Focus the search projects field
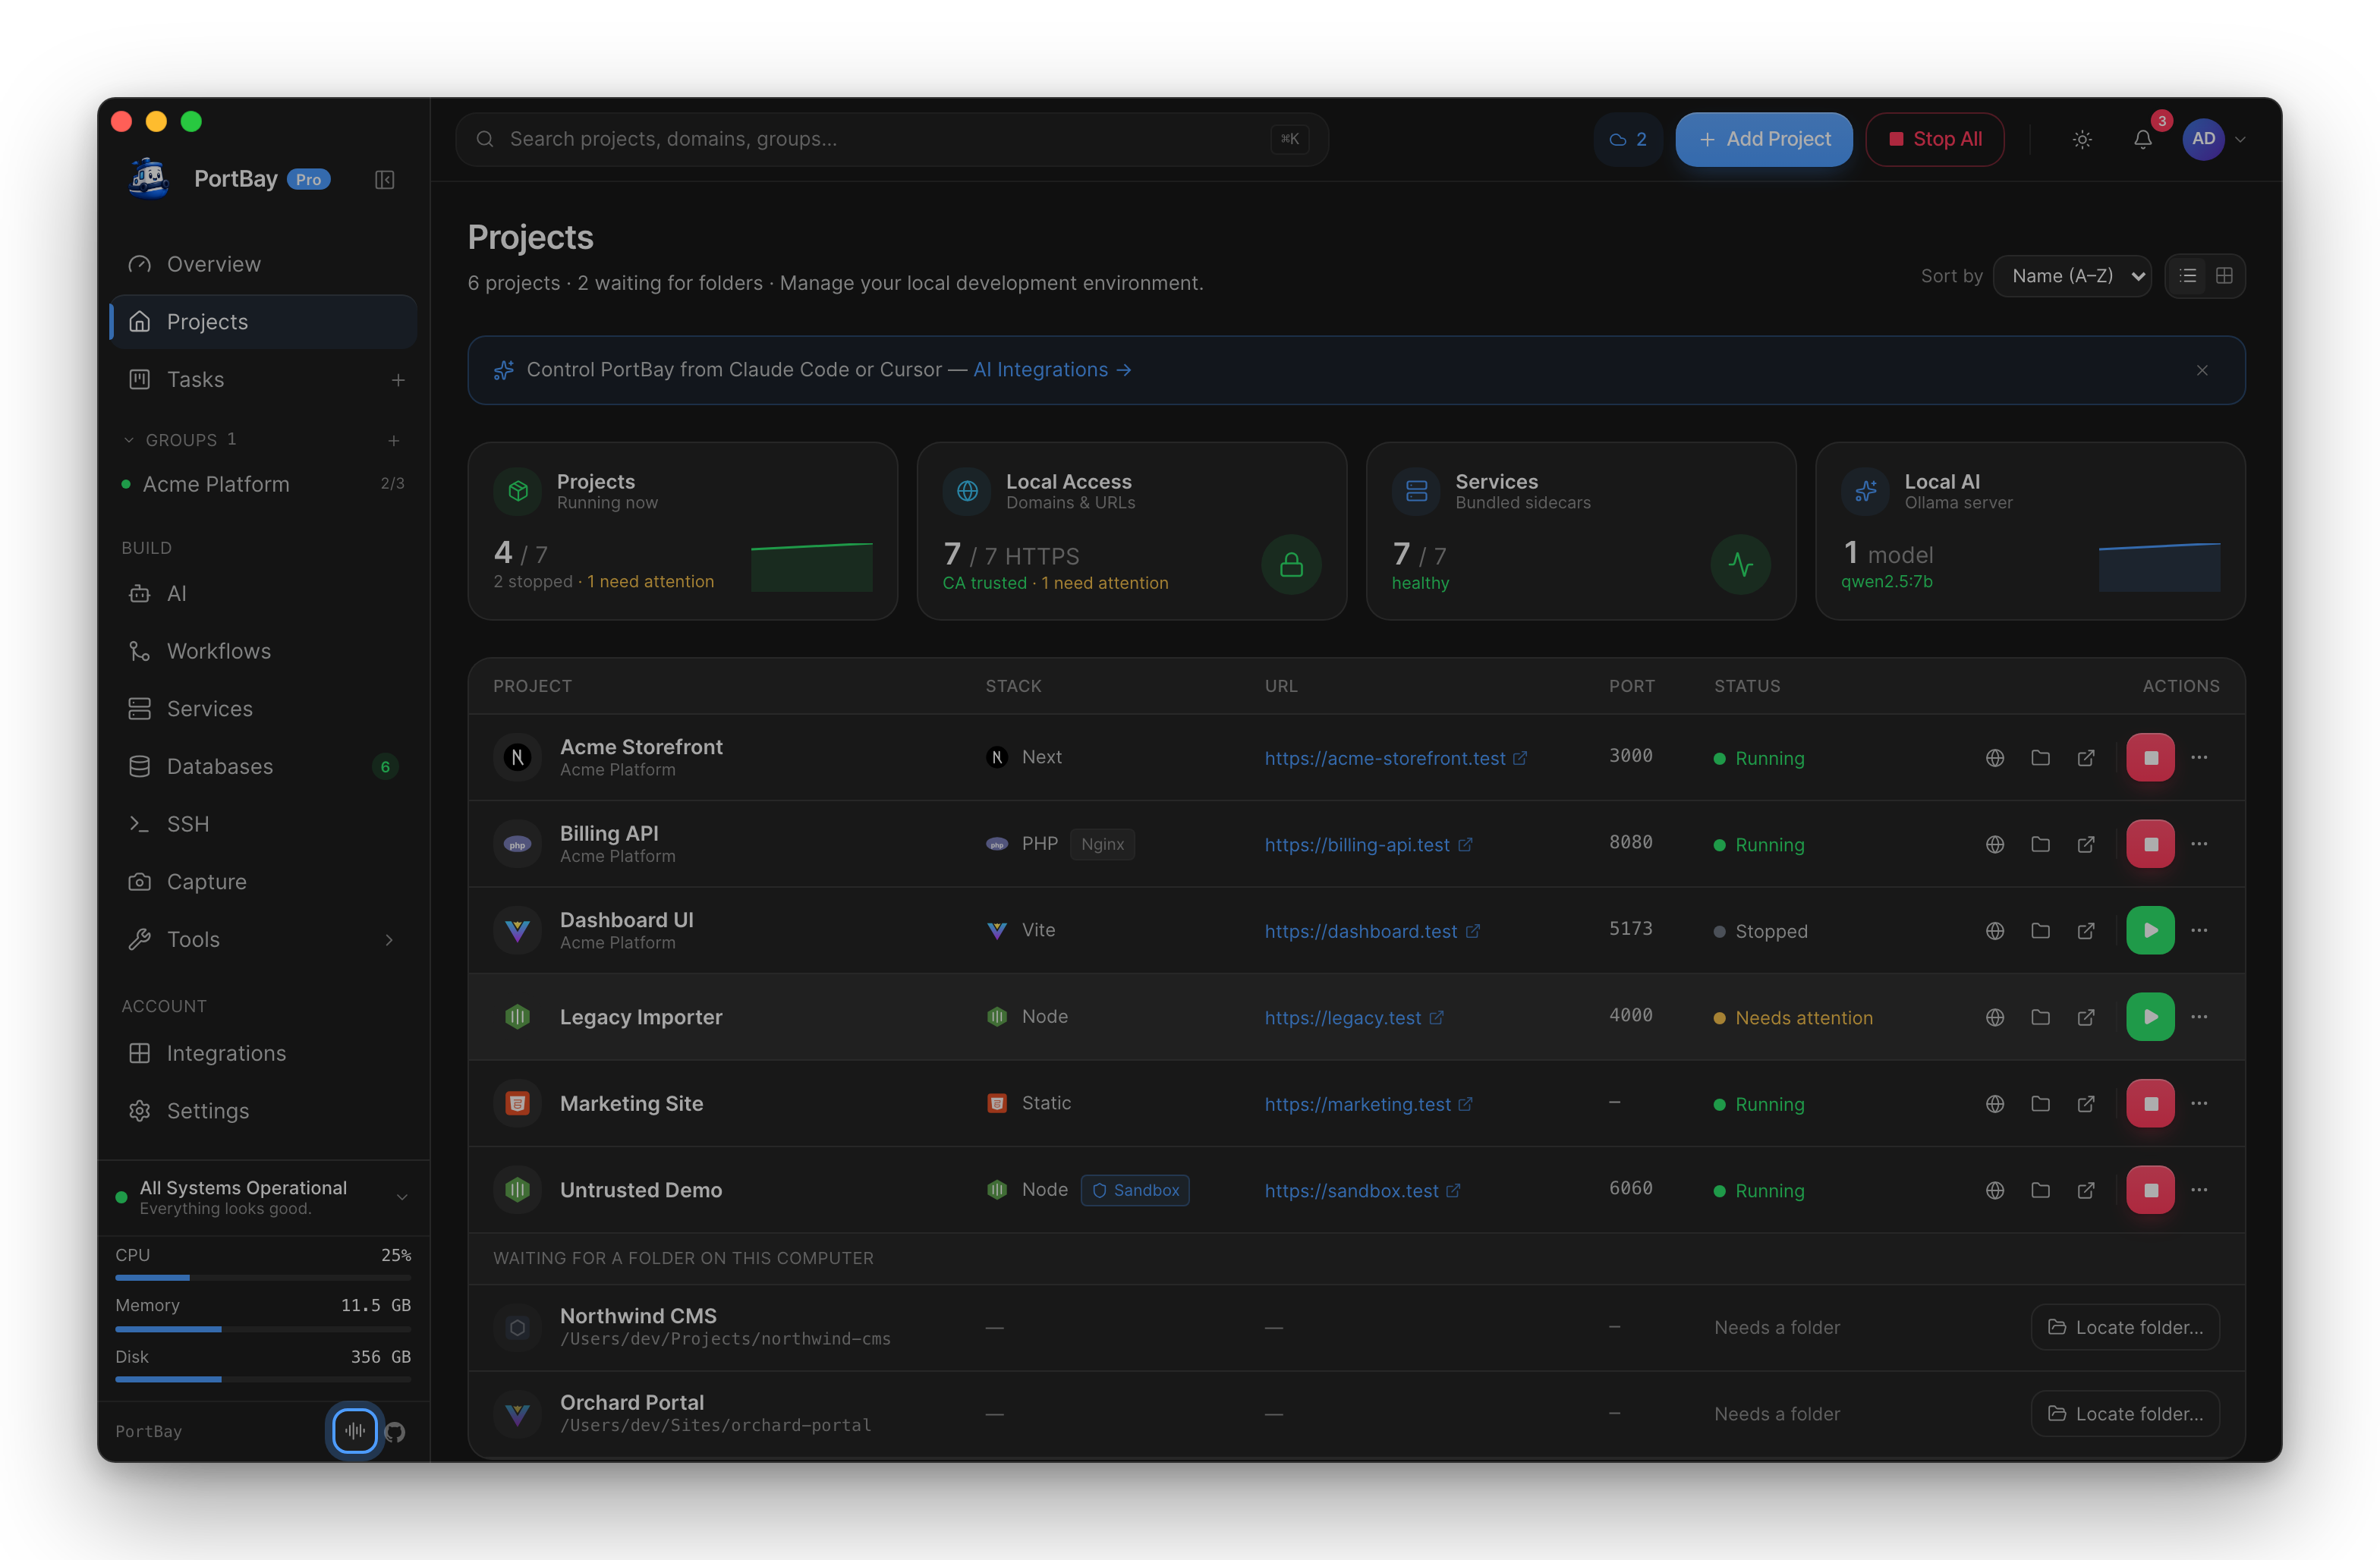 pos(891,139)
